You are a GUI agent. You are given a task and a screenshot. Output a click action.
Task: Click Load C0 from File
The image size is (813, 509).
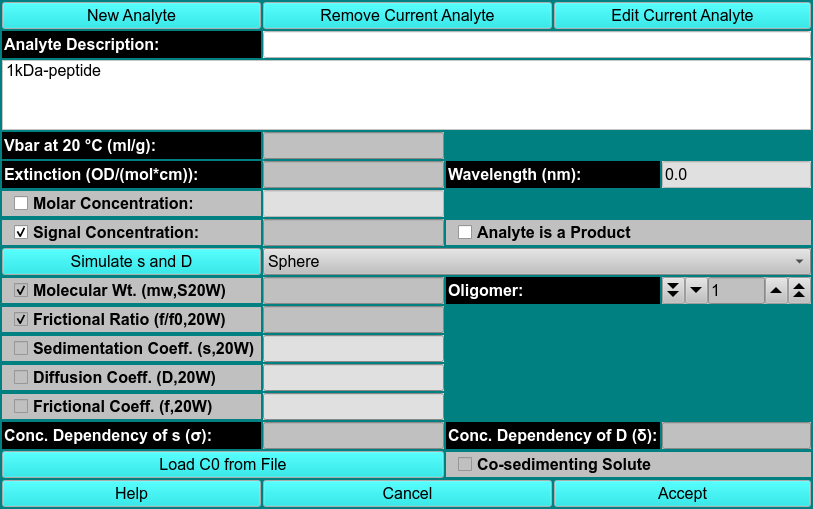pos(222,465)
